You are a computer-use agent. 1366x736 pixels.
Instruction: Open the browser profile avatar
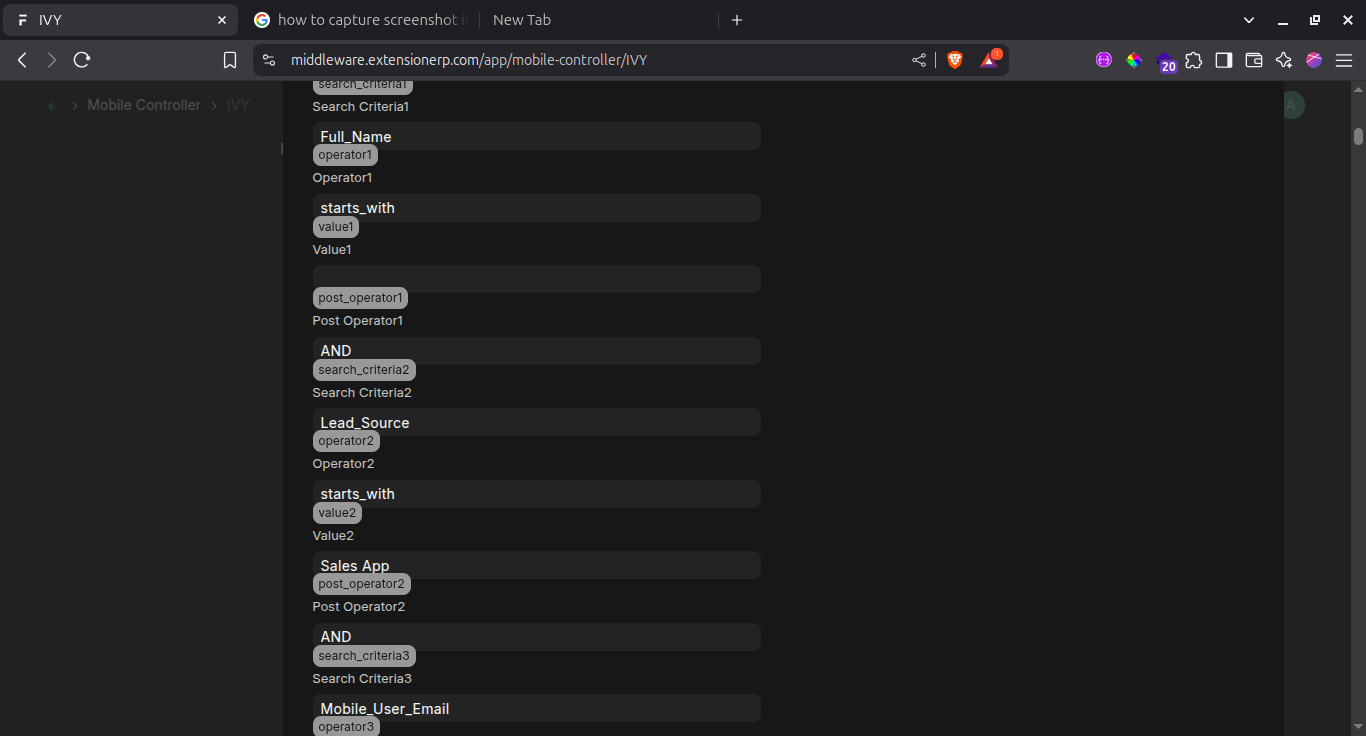point(1314,60)
